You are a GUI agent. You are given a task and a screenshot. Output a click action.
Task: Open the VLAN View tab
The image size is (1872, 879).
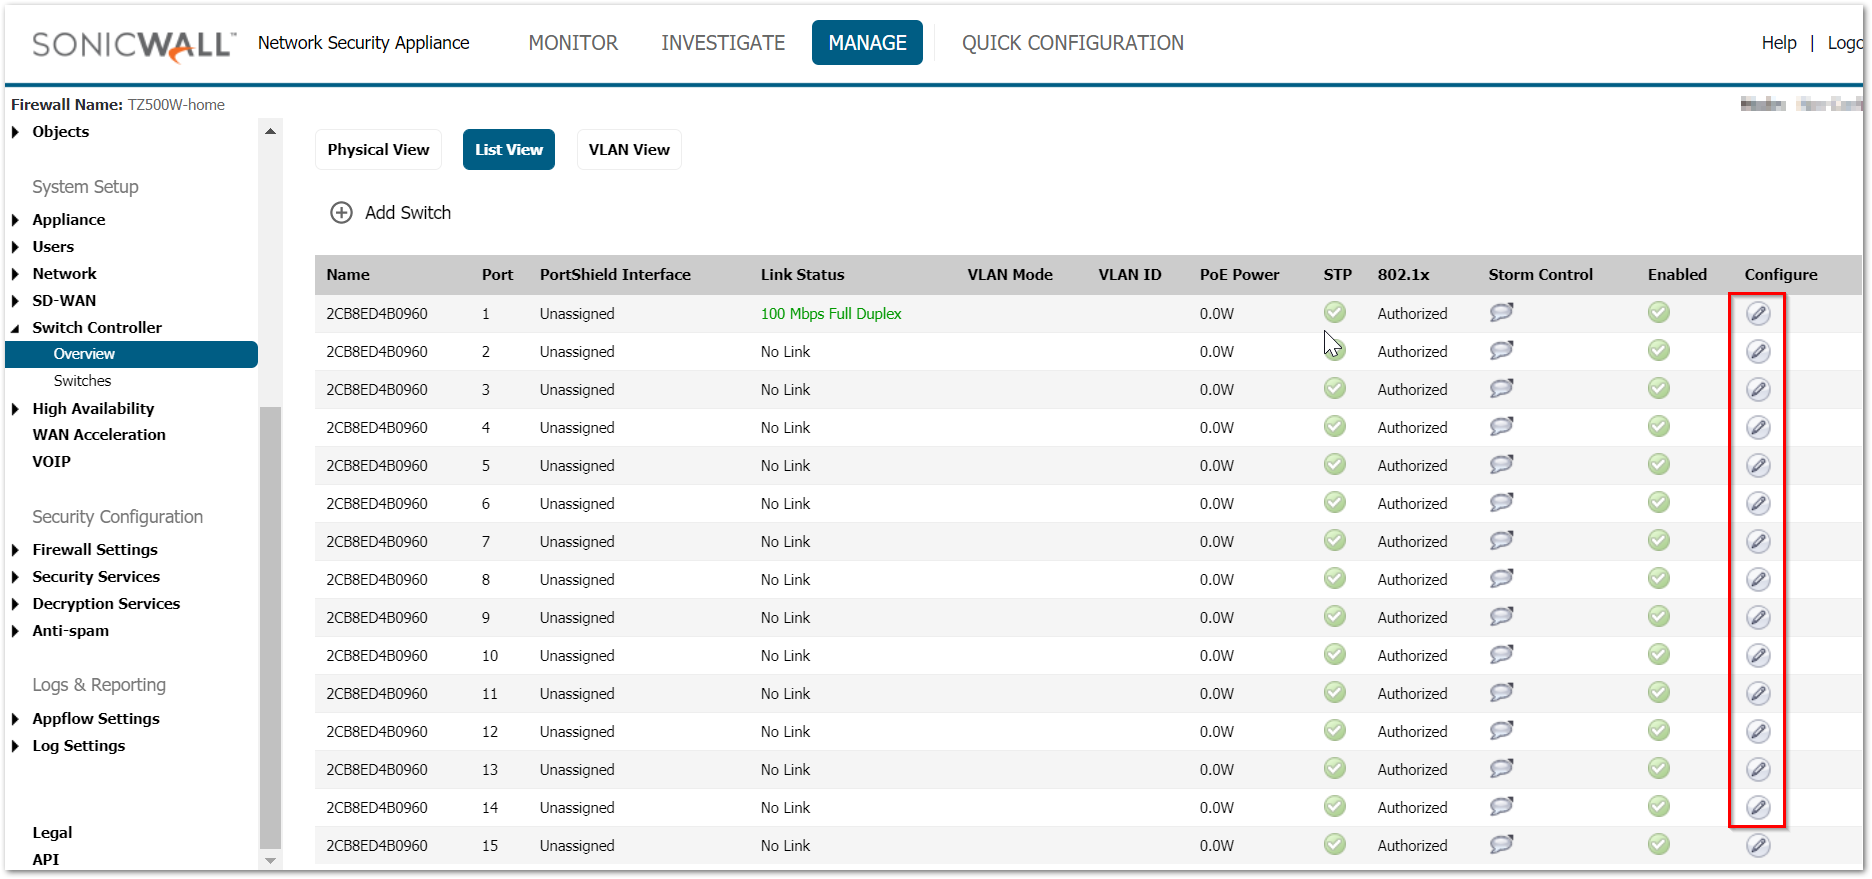click(x=629, y=150)
